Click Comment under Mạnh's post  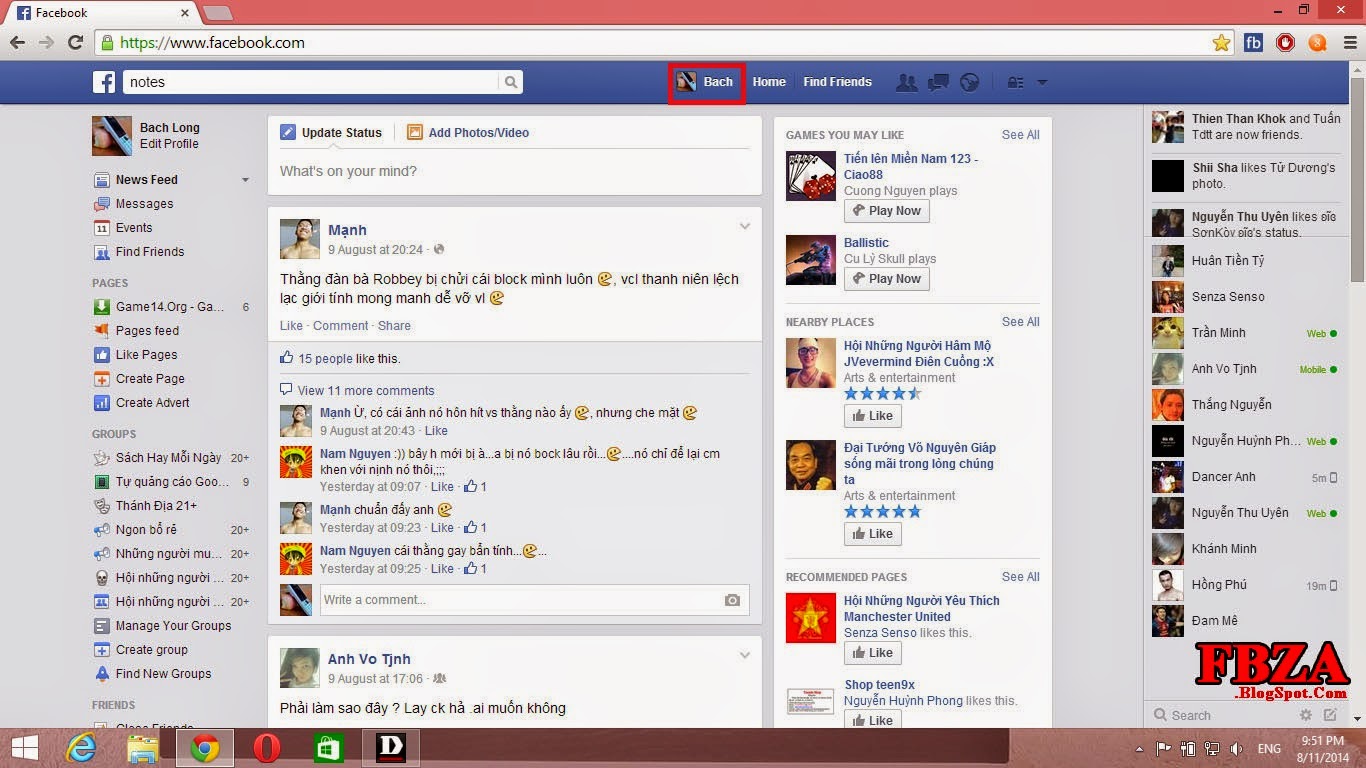coord(340,326)
